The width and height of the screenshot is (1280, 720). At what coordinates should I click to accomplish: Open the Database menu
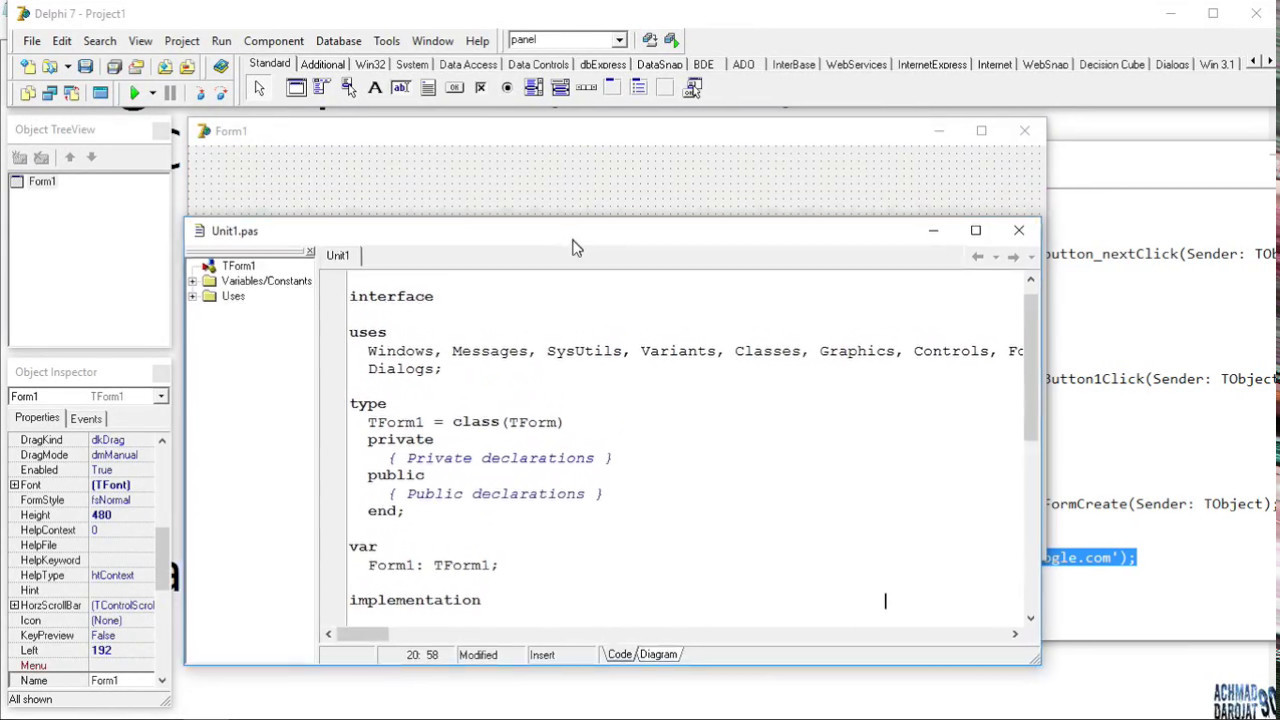(x=338, y=41)
